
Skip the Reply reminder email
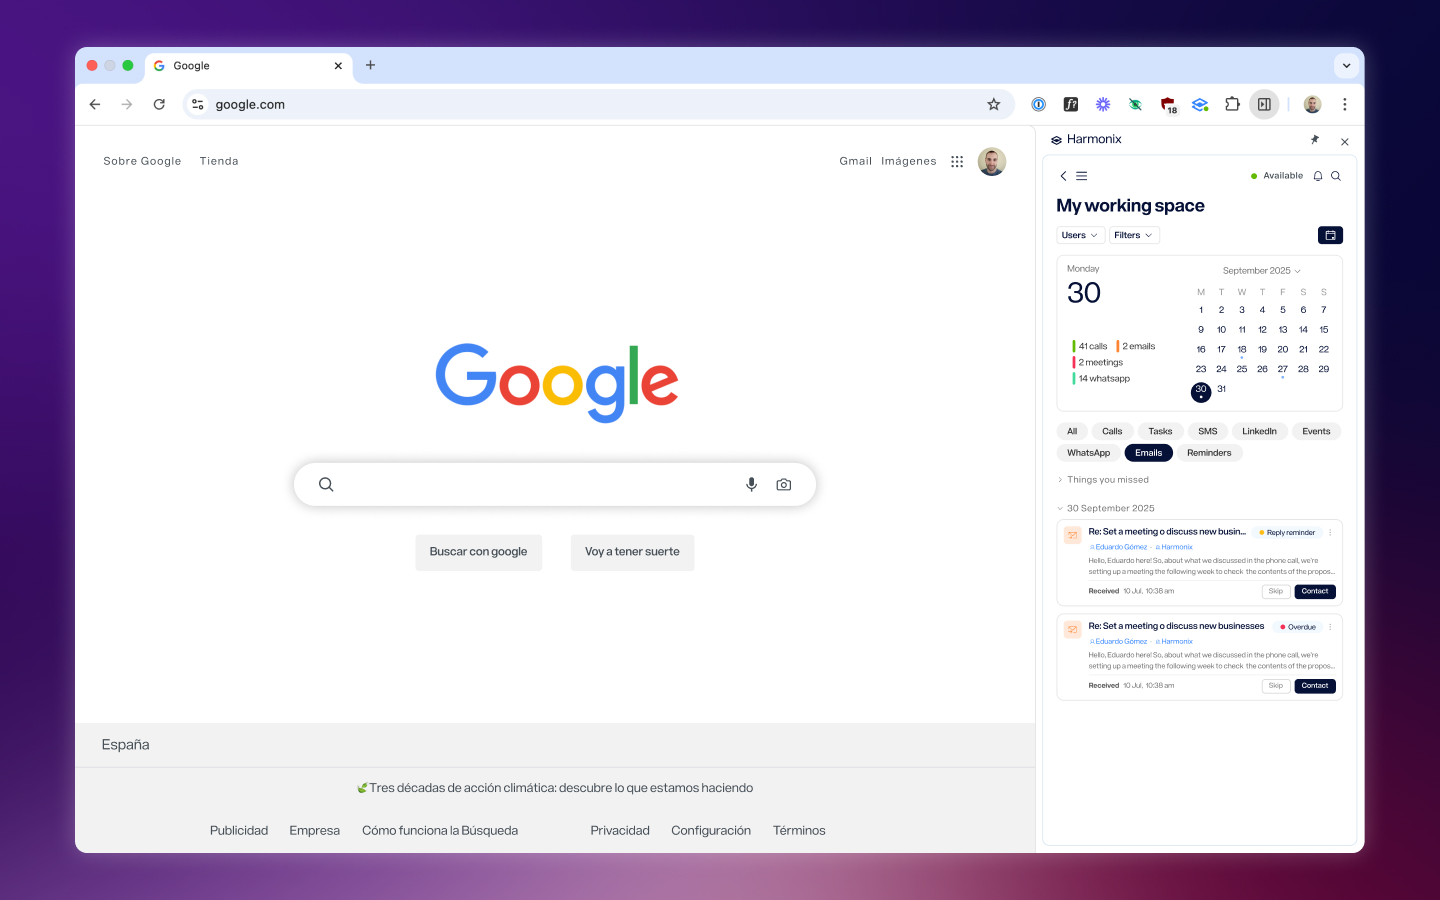(1276, 592)
